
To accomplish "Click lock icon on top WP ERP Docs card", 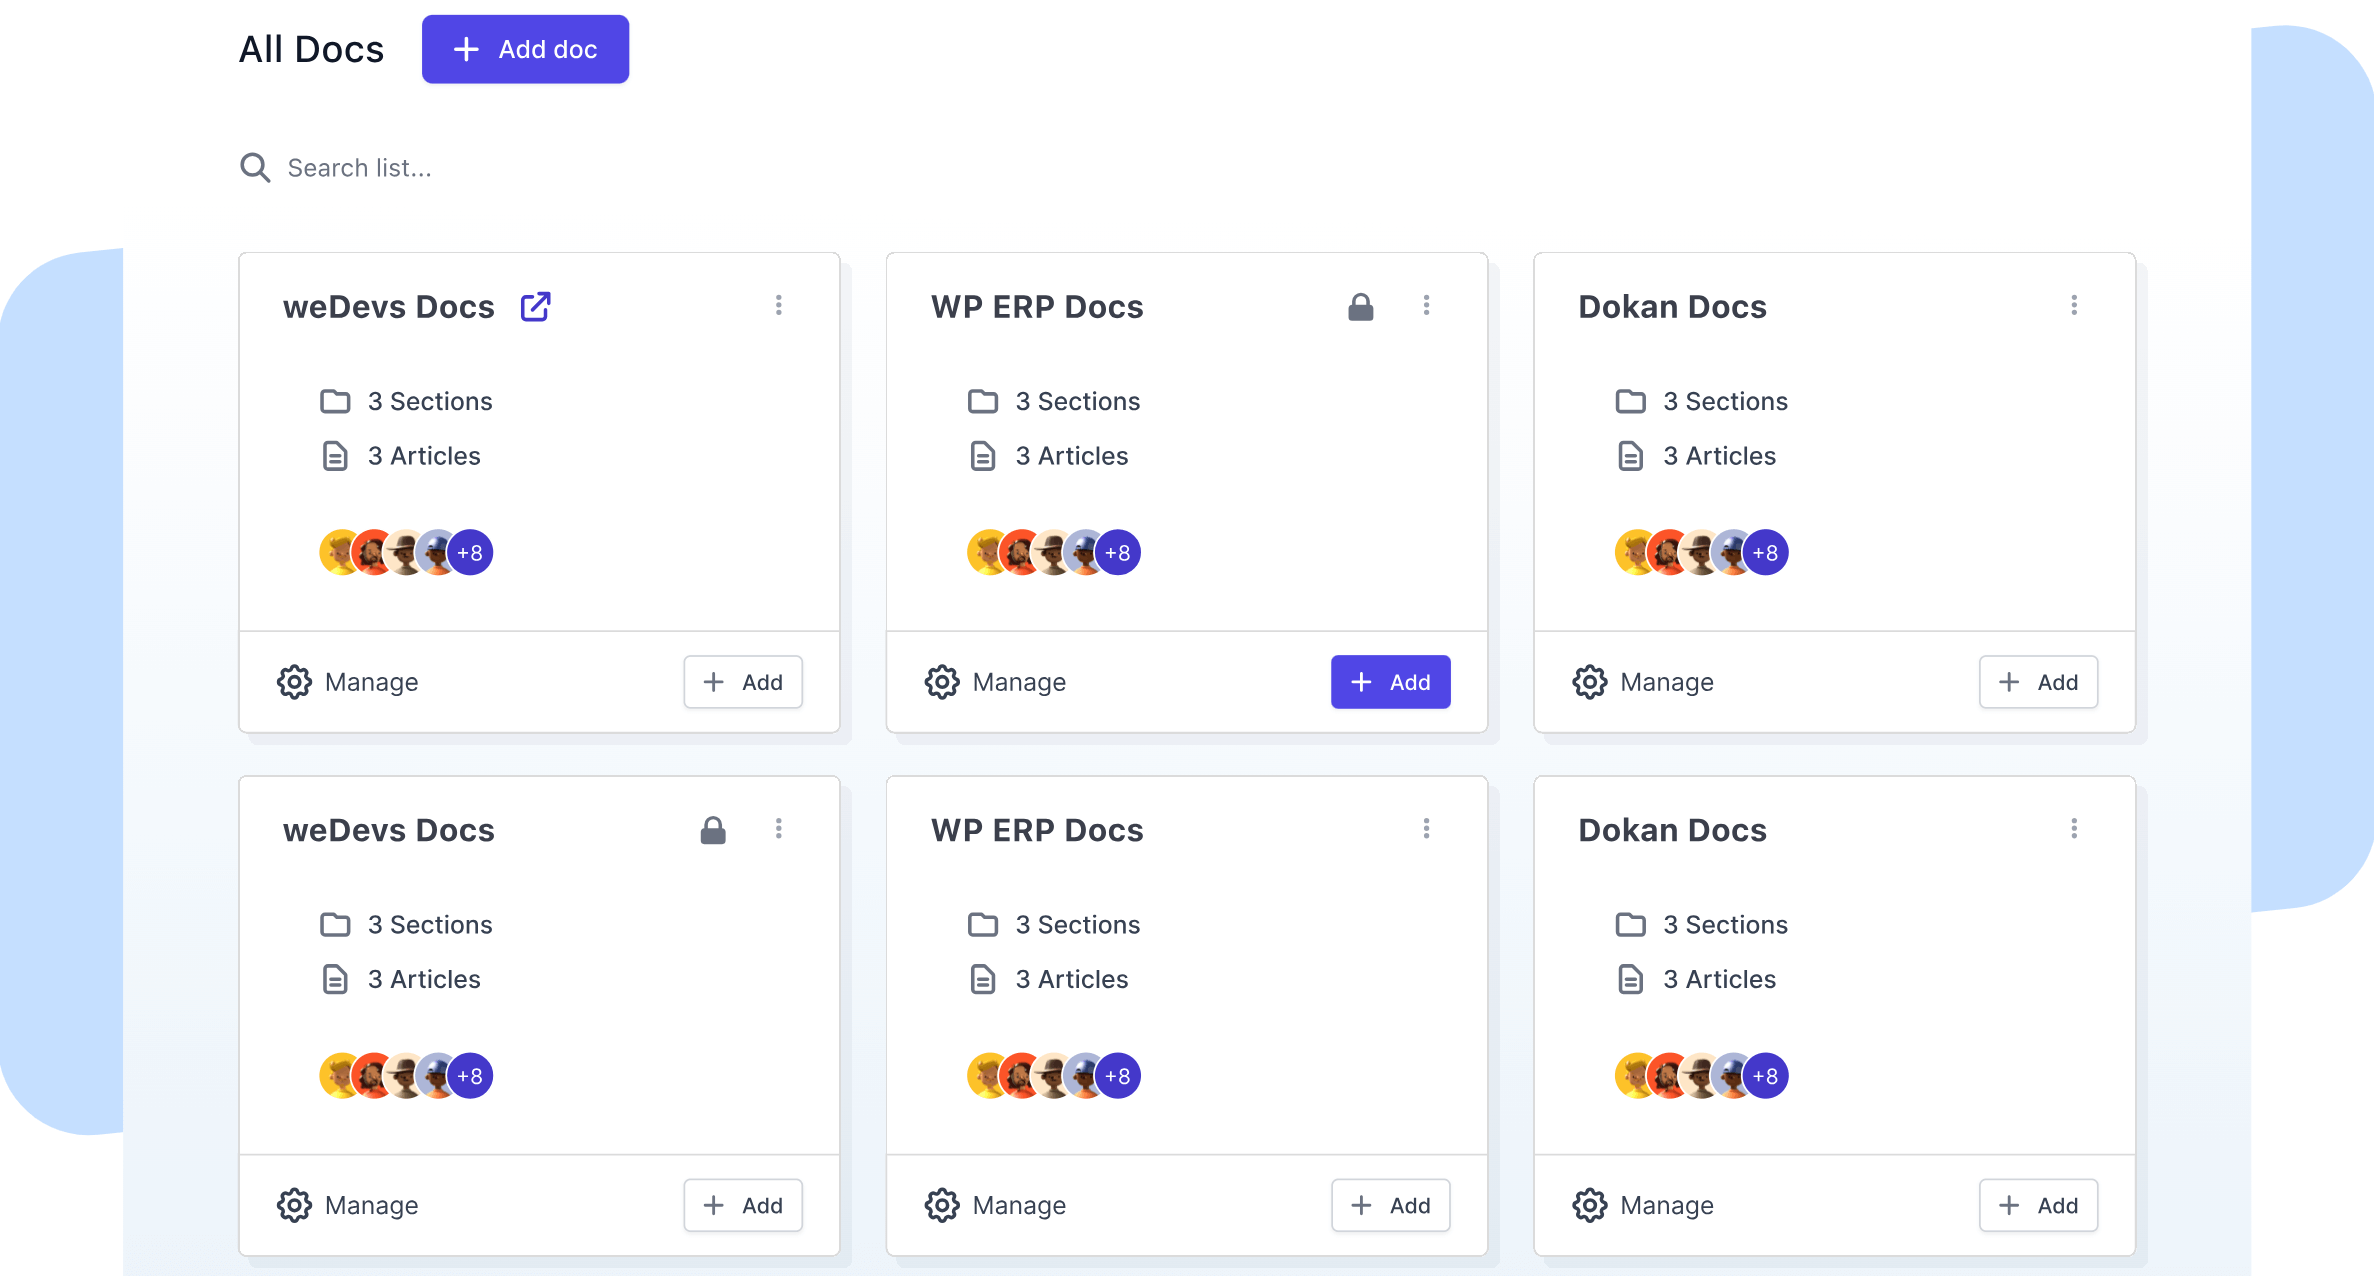I will point(1360,306).
